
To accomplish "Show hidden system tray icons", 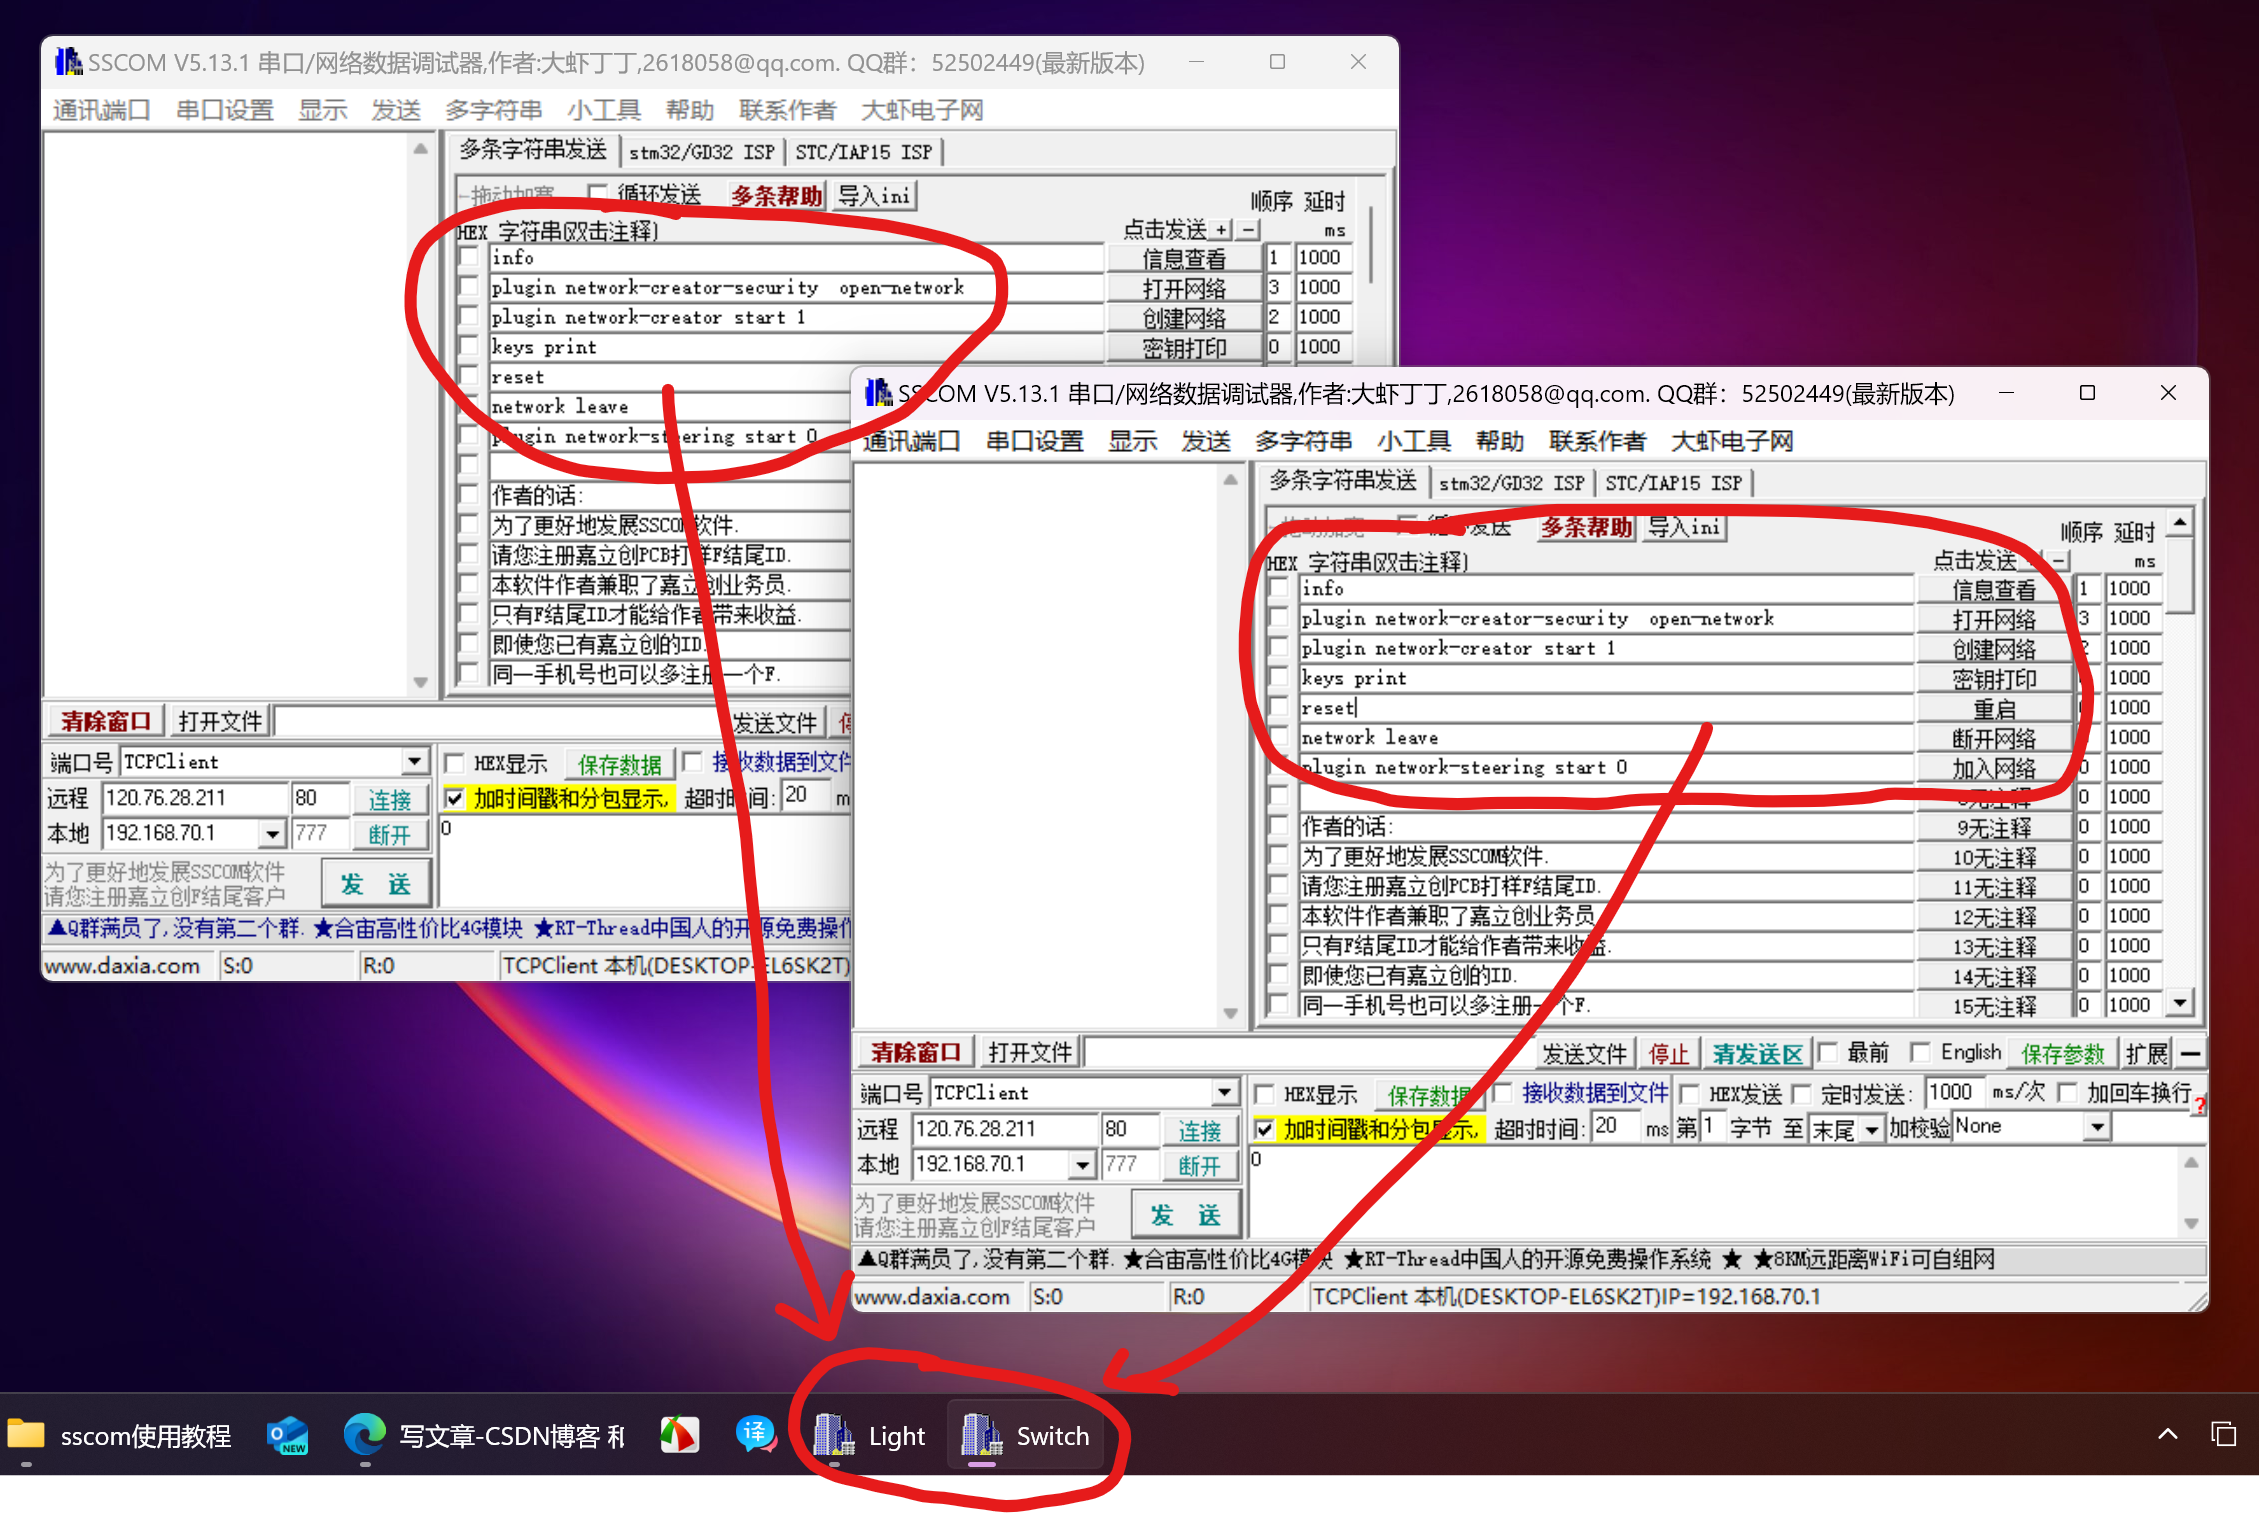I will point(2167,1434).
